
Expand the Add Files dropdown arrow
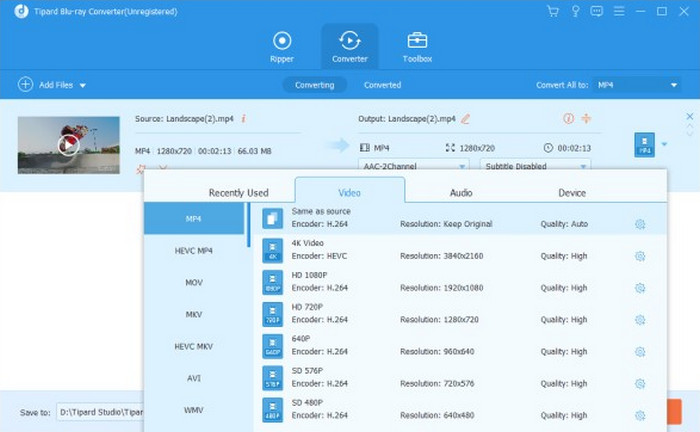[x=83, y=86]
